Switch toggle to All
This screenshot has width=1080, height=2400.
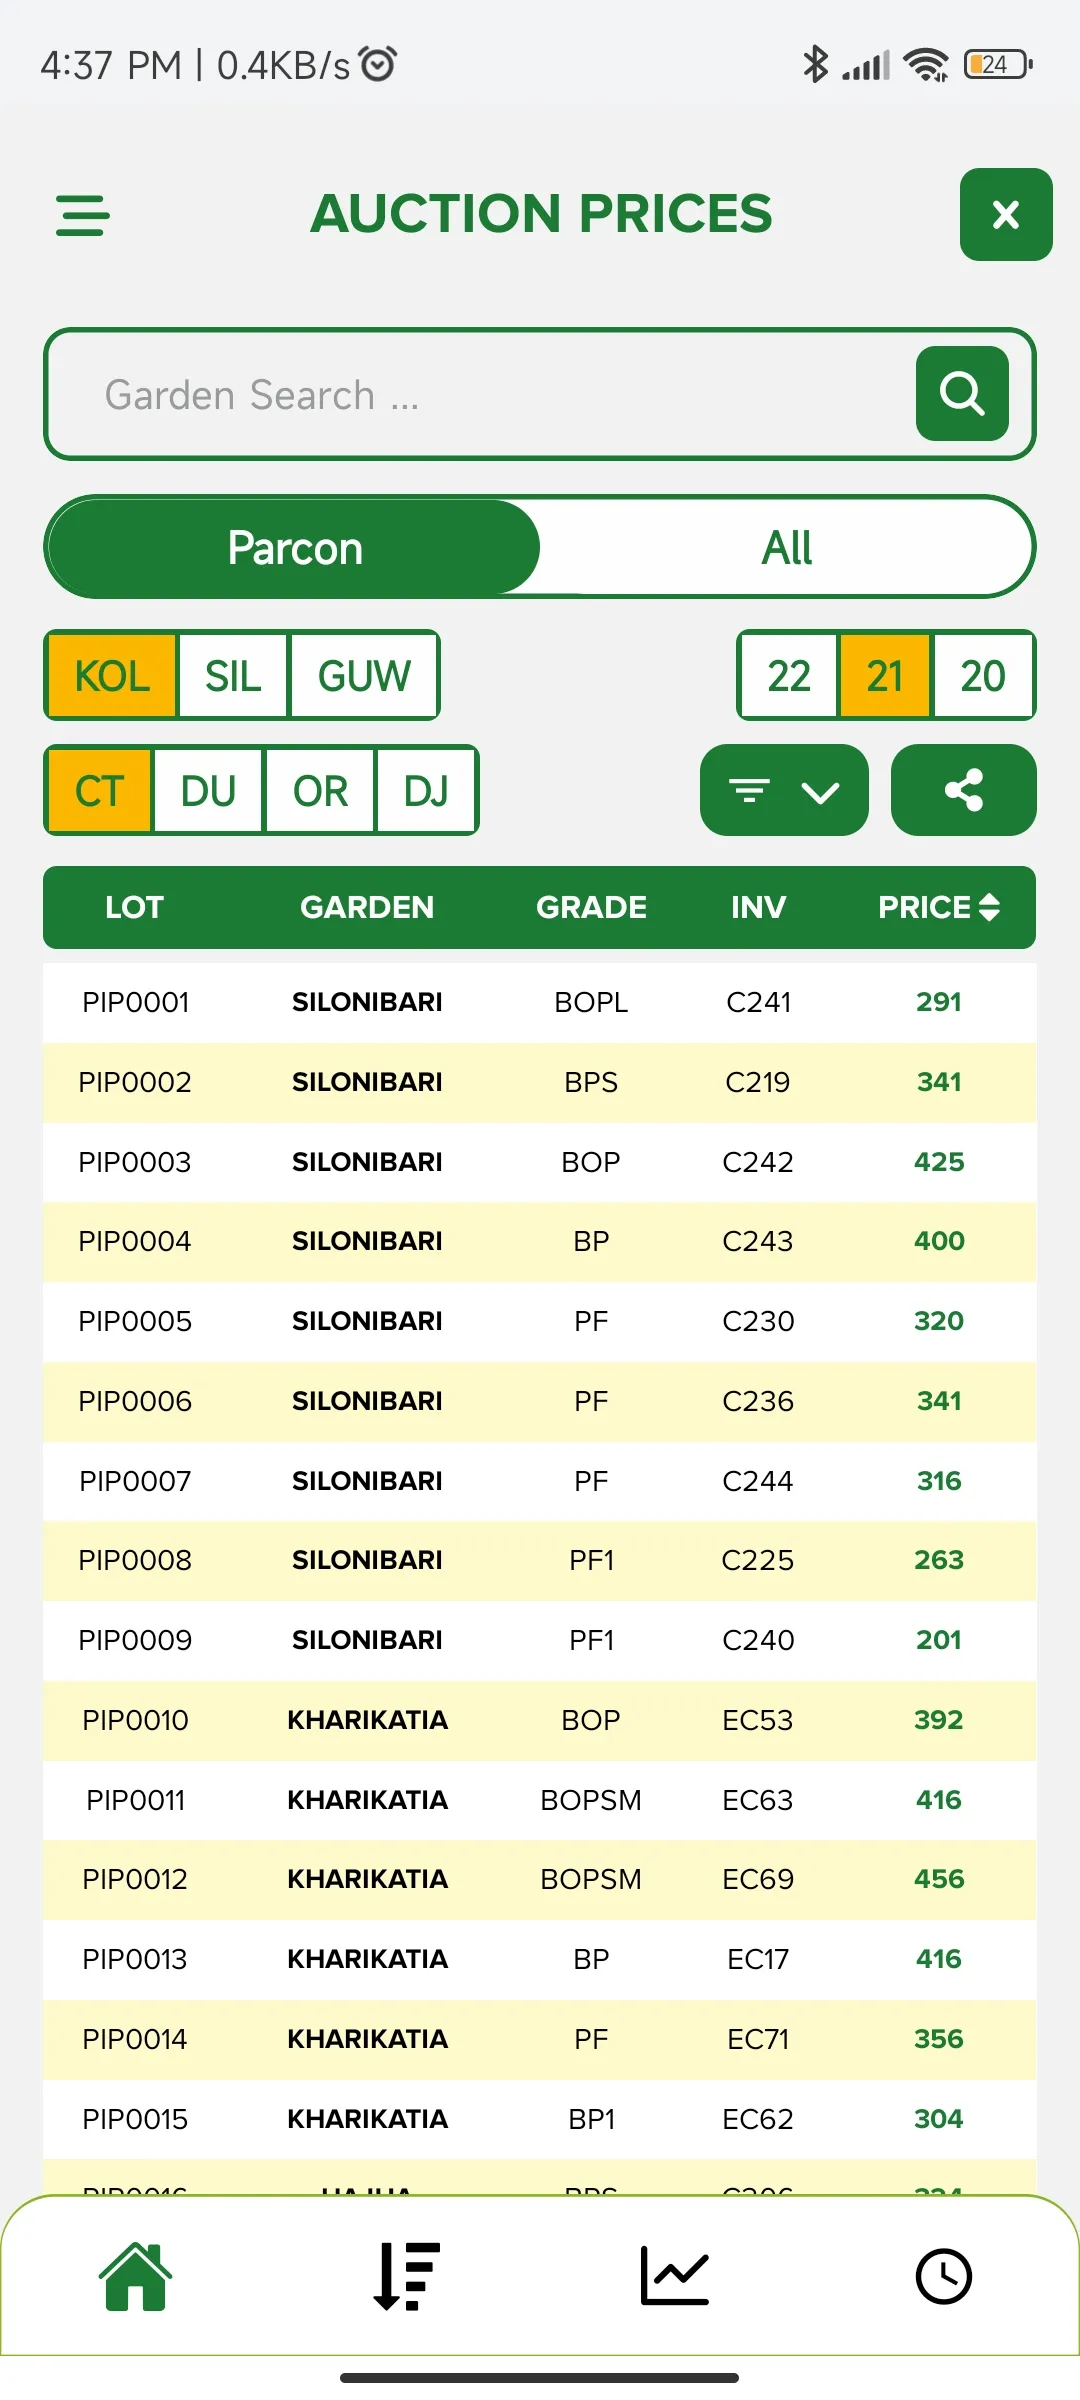787,547
